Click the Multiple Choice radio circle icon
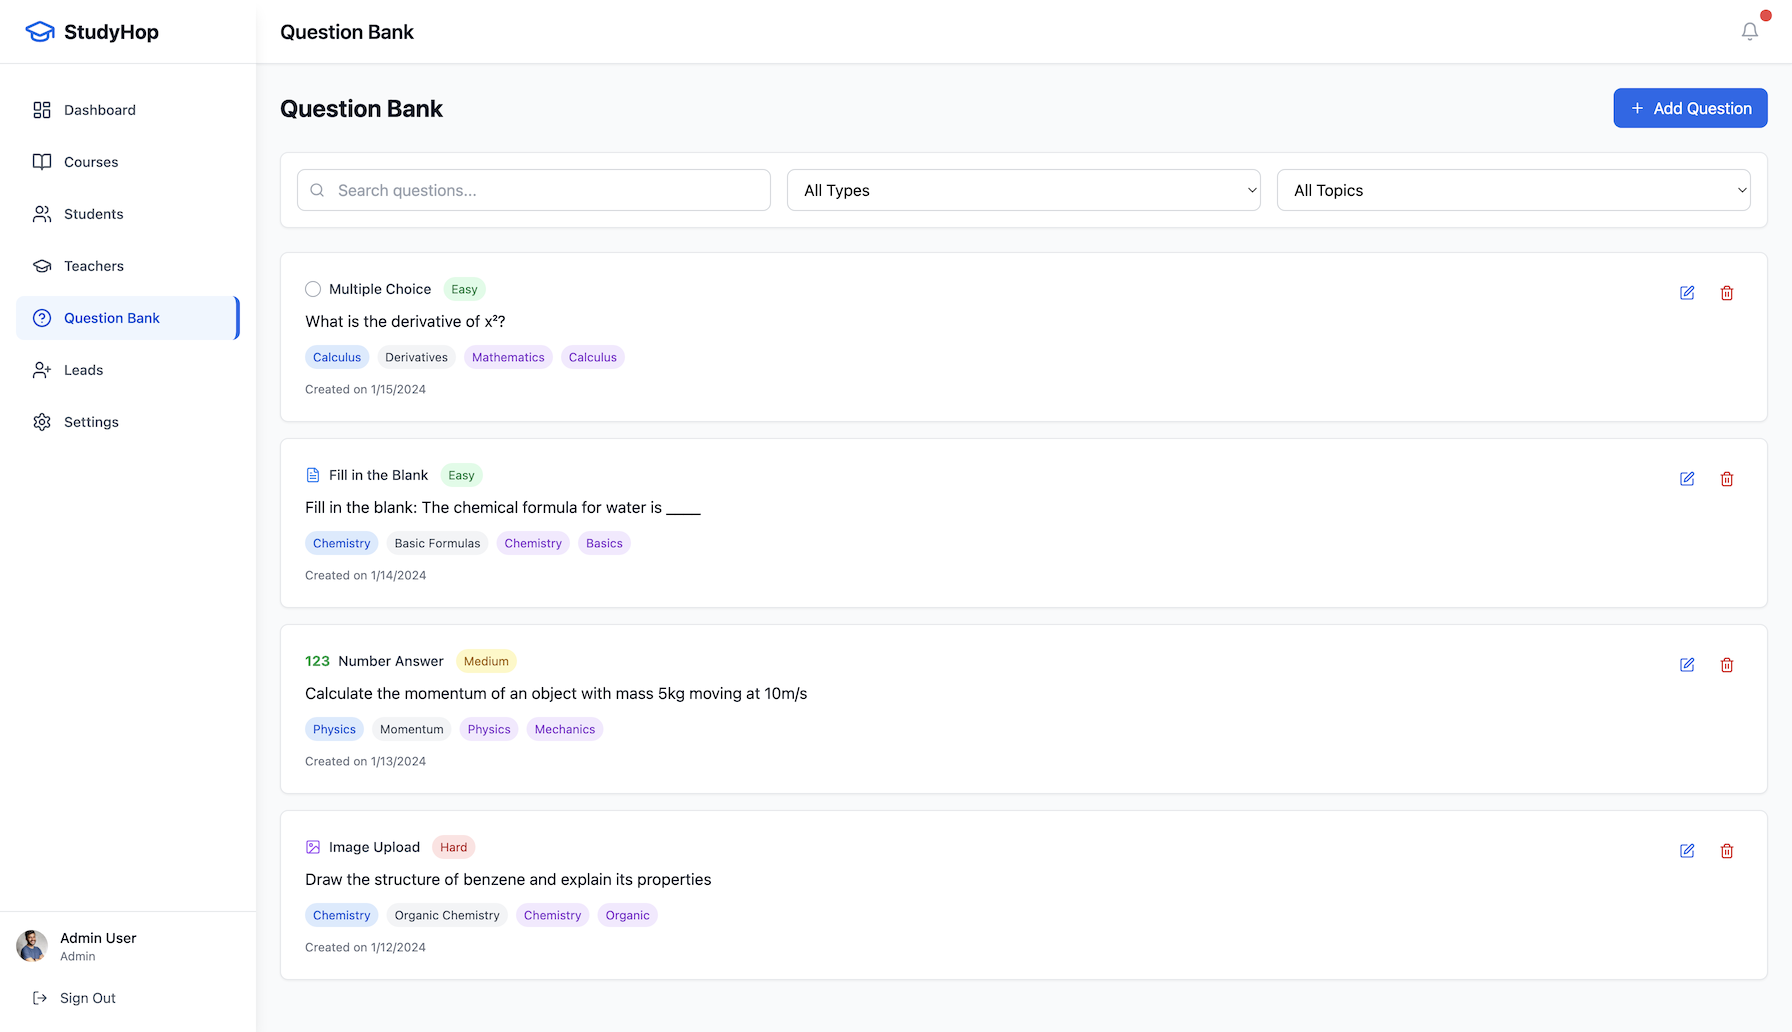Image resolution: width=1792 pixels, height=1032 pixels. pos(313,289)
